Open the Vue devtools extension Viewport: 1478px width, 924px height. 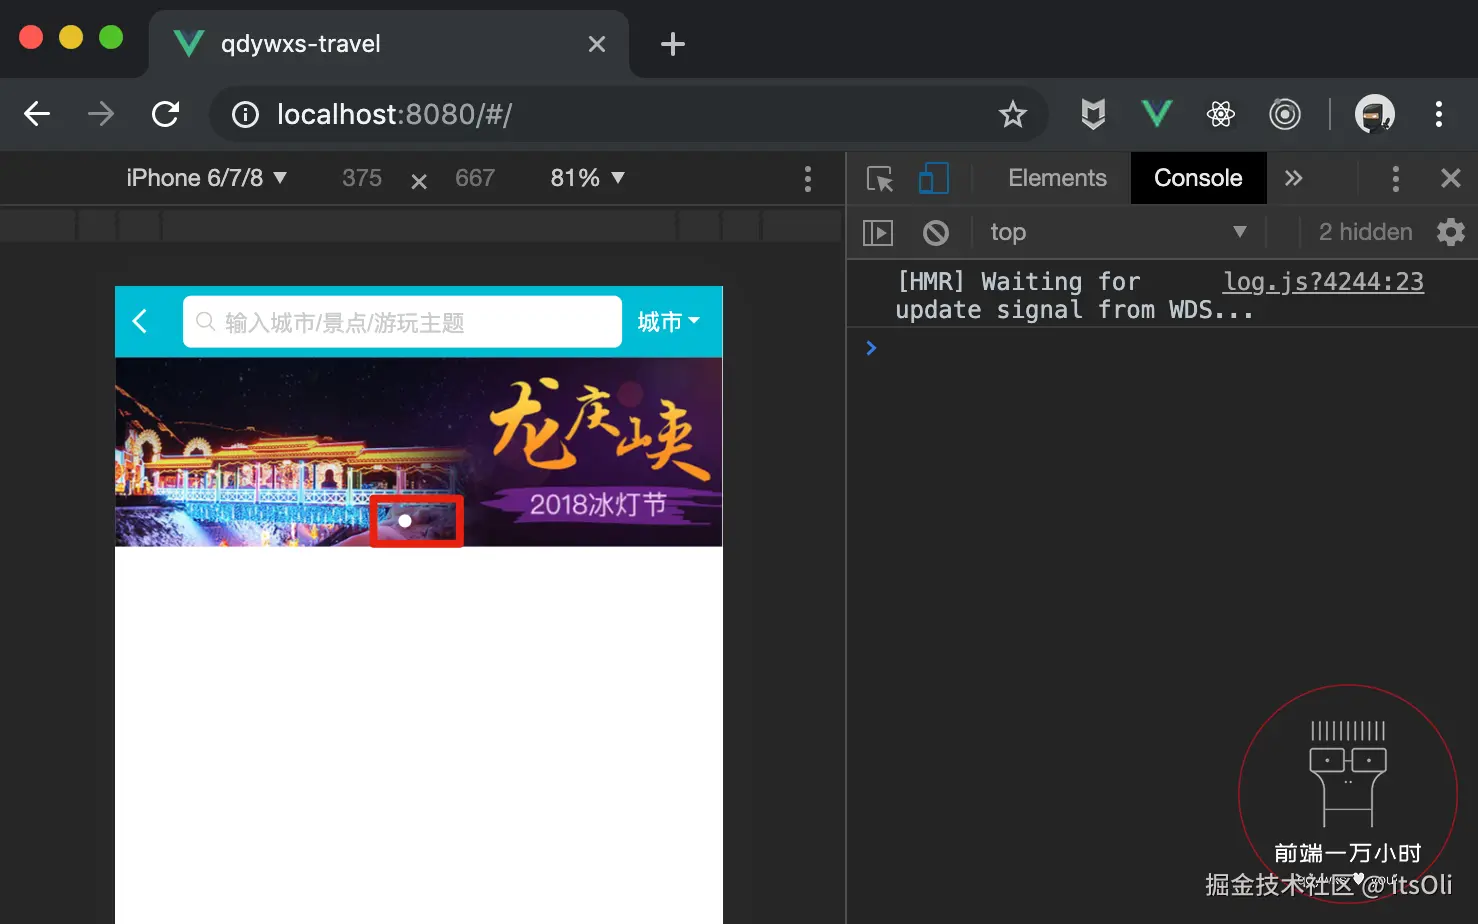pos(1157,114)
